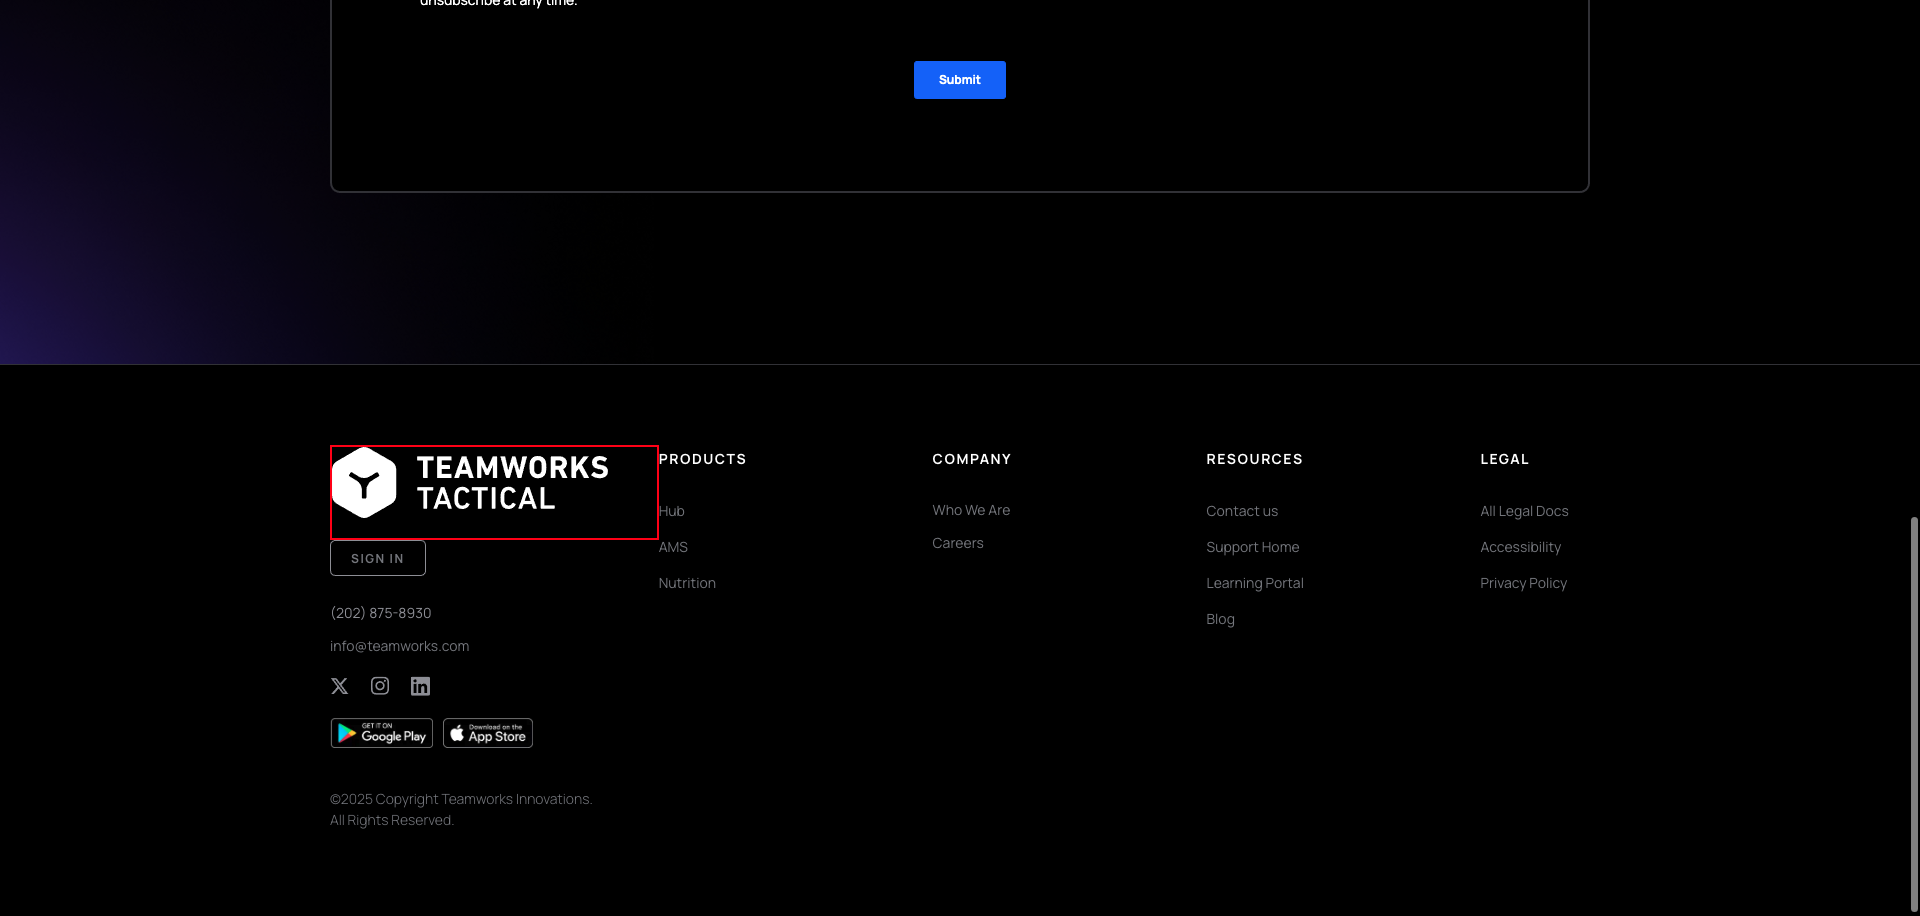Click the info@teamworks.com email address
1920x916 pixels.
coord(399,646)
